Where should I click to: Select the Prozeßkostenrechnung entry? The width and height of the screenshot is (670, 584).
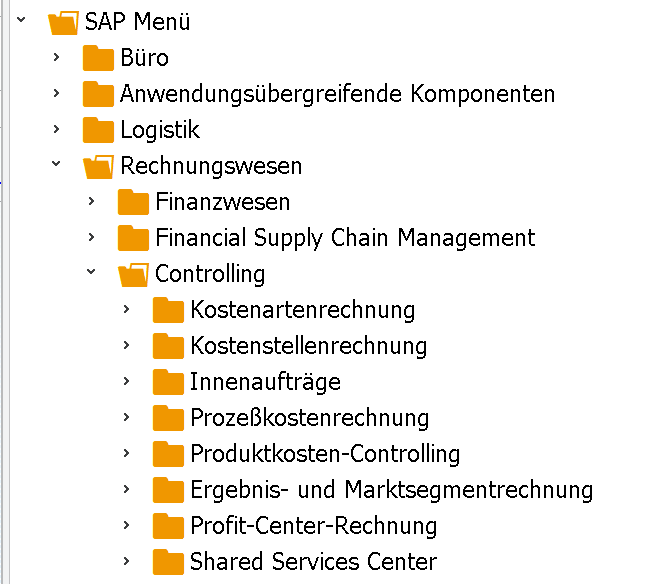click(x=310, y=418)
